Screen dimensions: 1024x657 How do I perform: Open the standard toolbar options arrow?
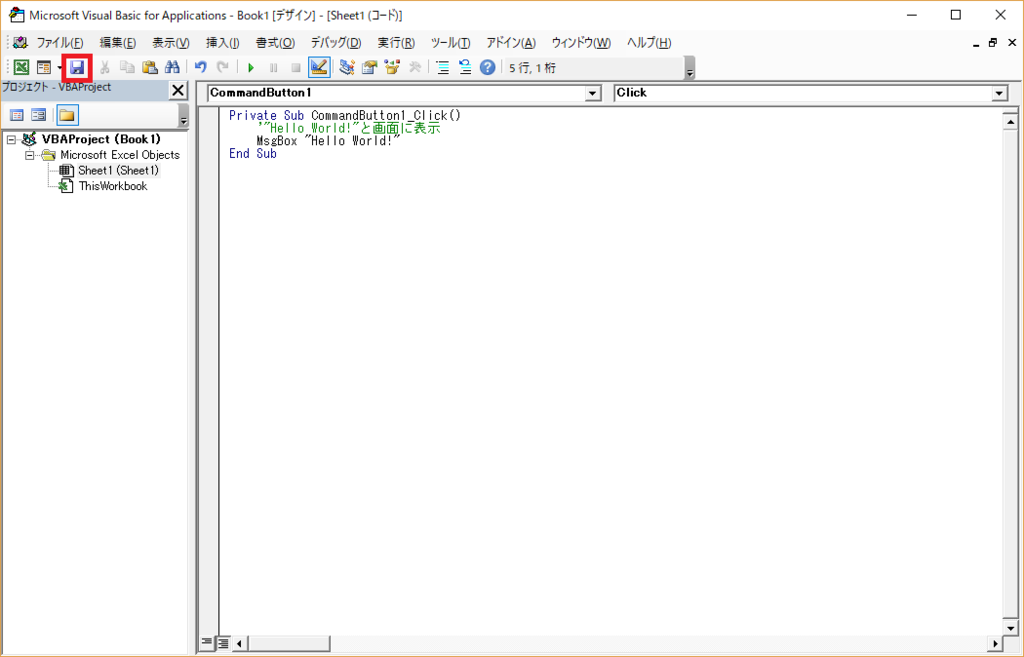coord(690,69)
